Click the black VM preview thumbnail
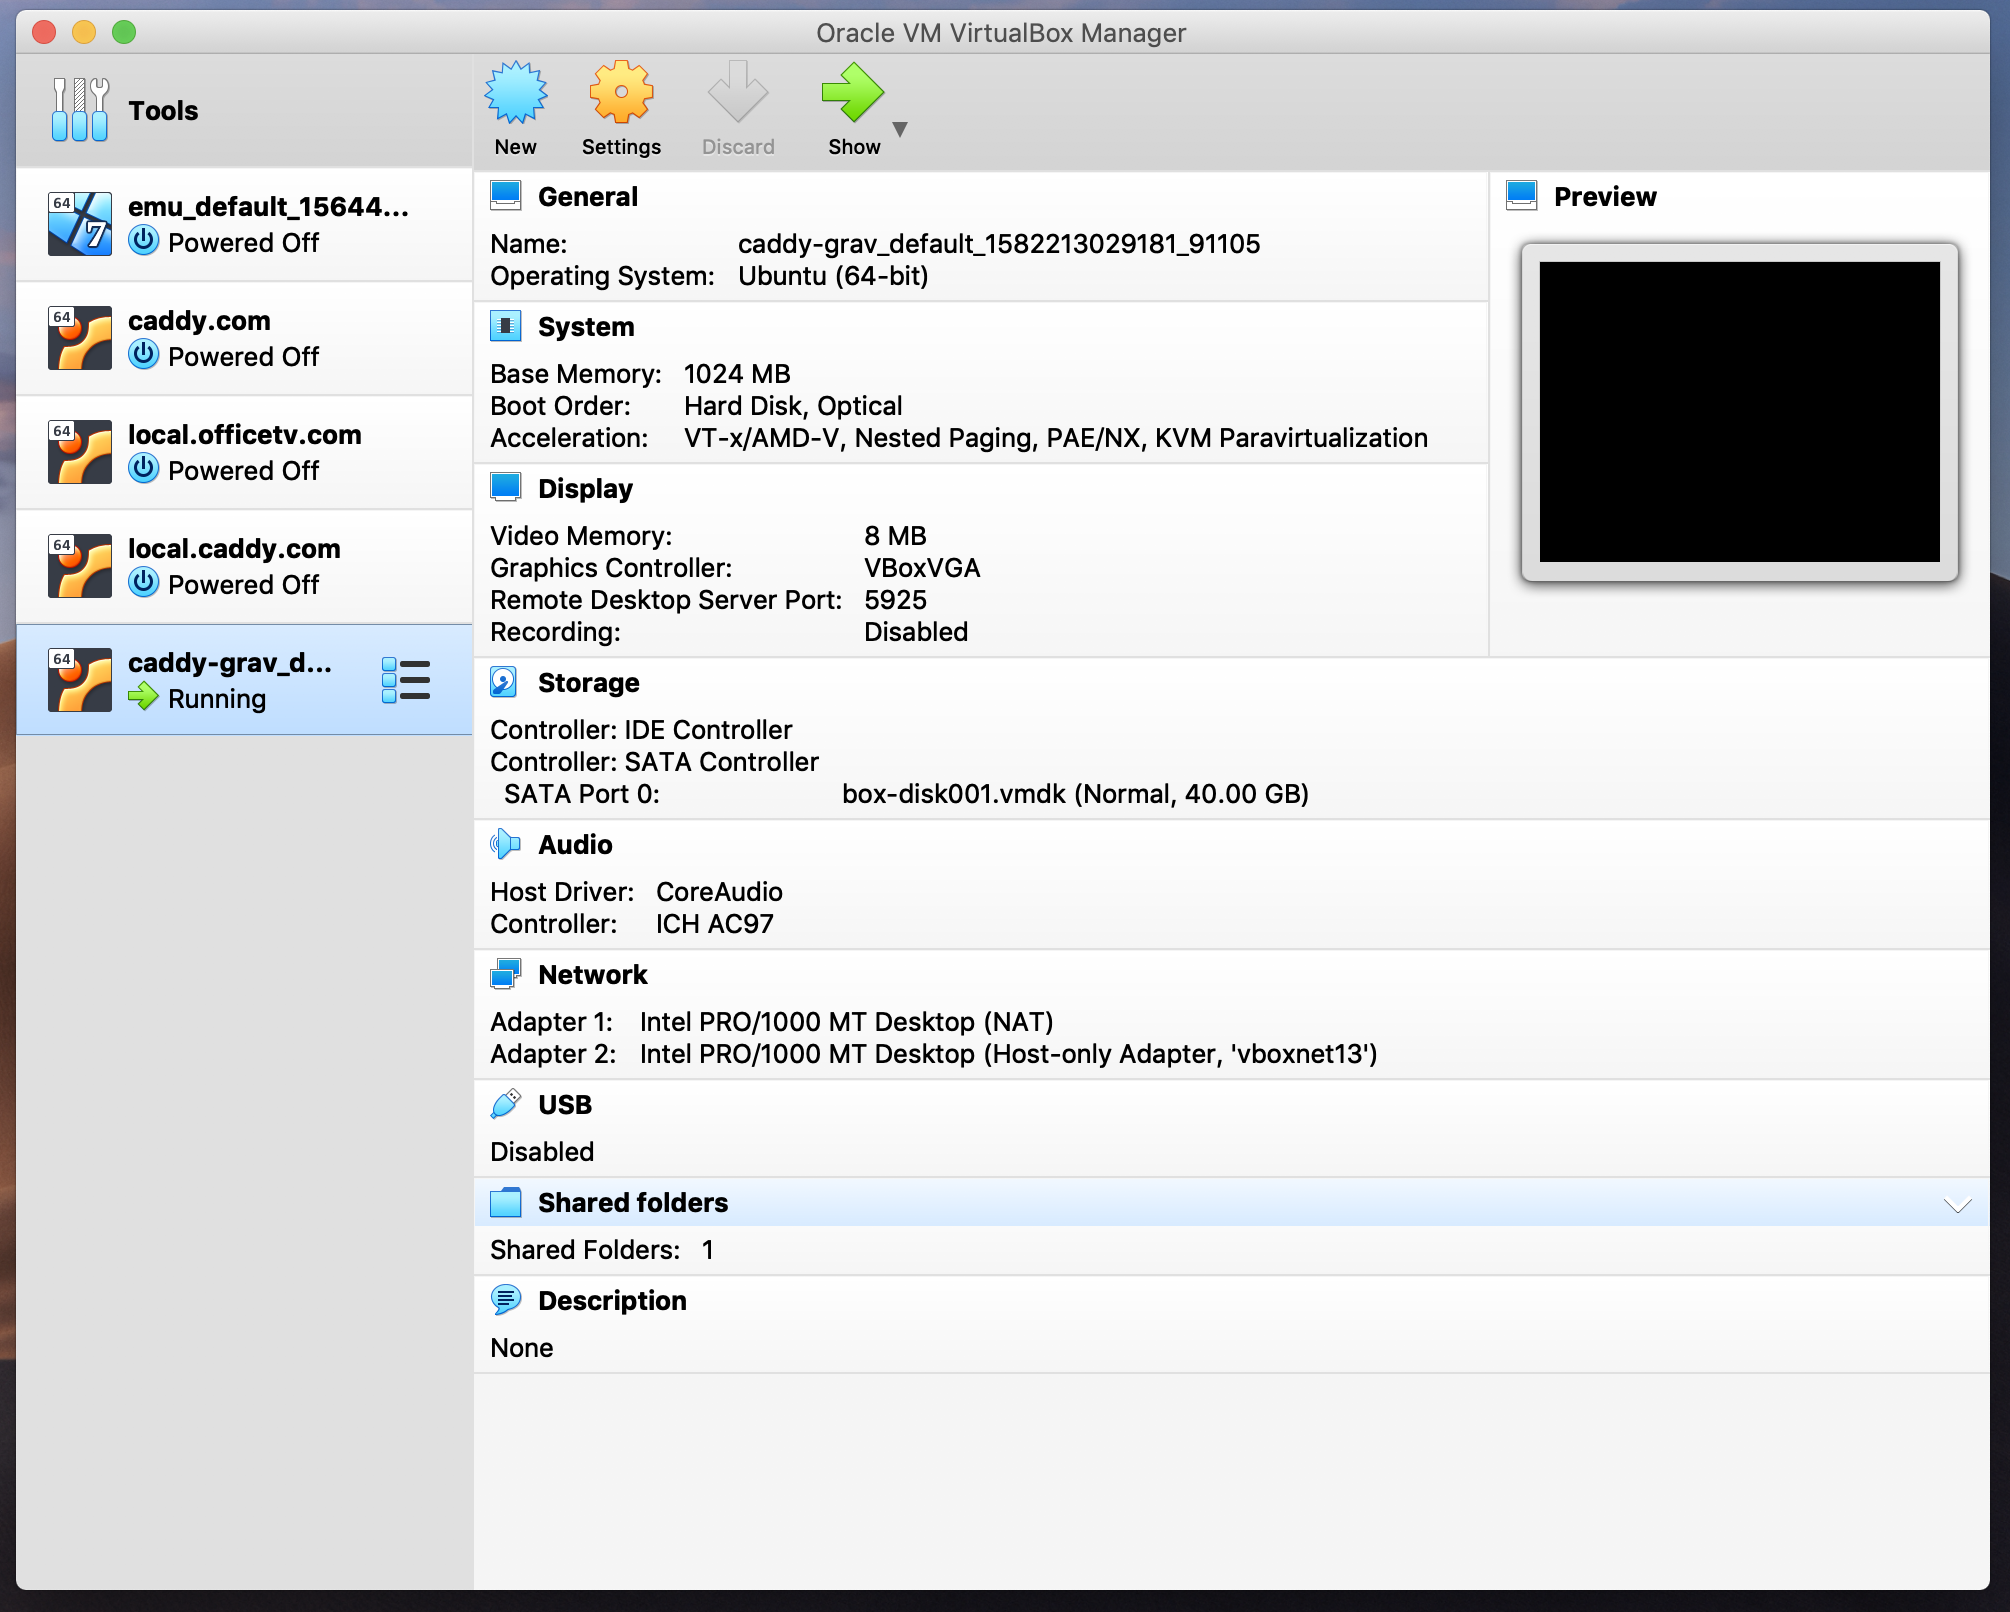 (x=1740, y=410)
